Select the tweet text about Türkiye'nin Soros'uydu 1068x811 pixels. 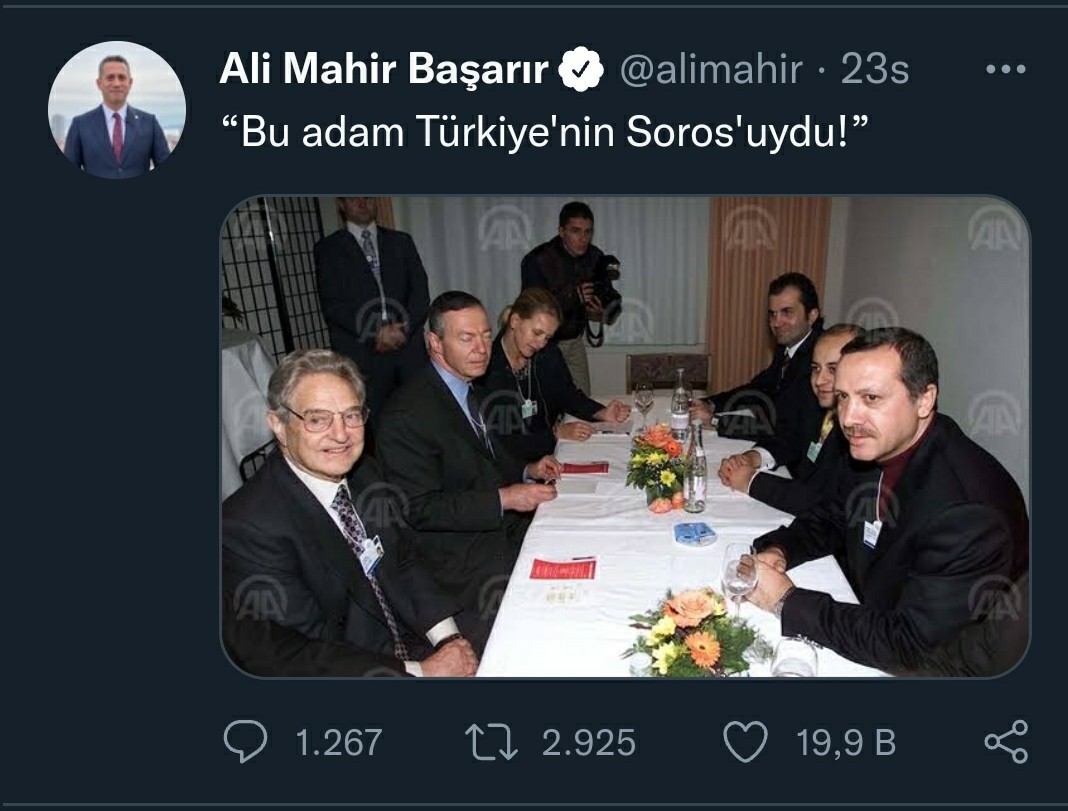pyautogui.click(x=546, y=131)
